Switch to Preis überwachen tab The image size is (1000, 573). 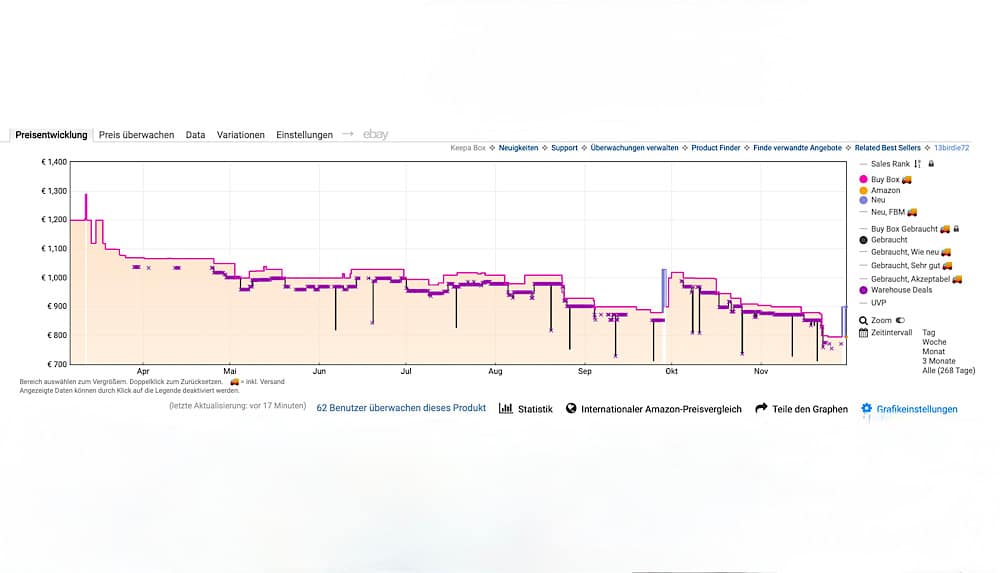[136, 135]
